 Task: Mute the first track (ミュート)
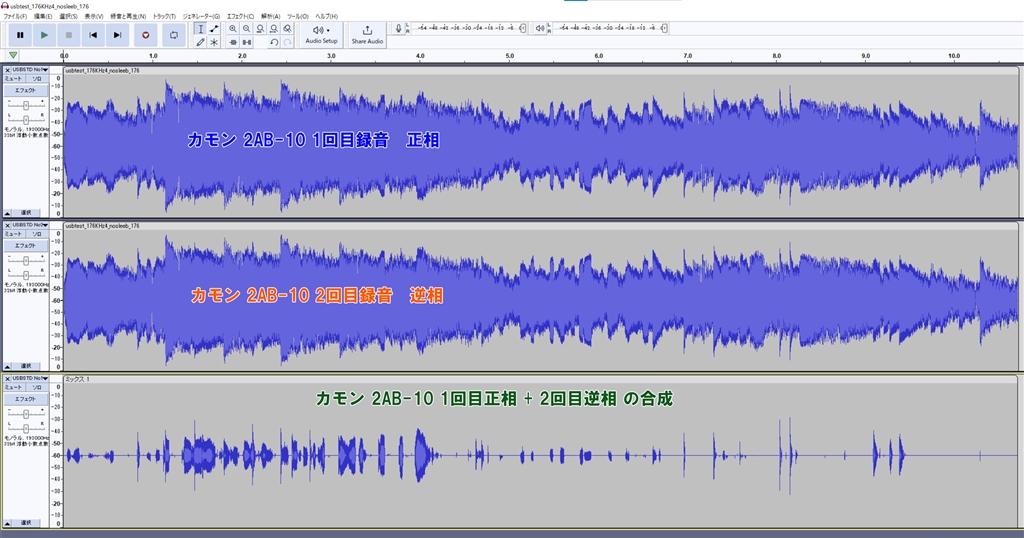click(x=14, y=78)
